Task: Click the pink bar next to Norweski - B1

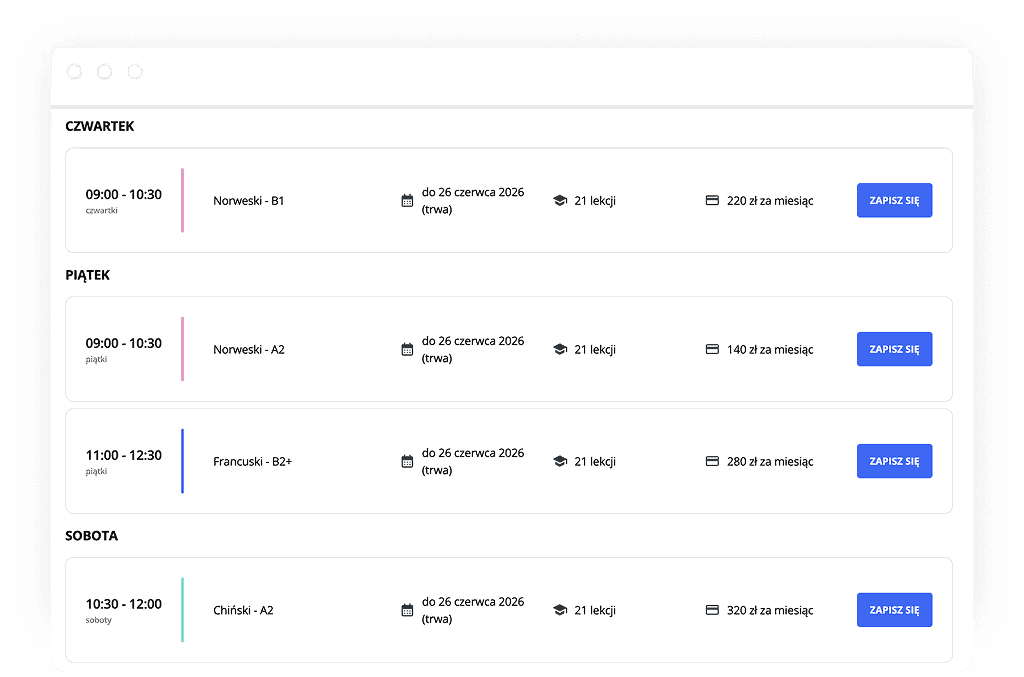Action: click(x=182, y=200)
